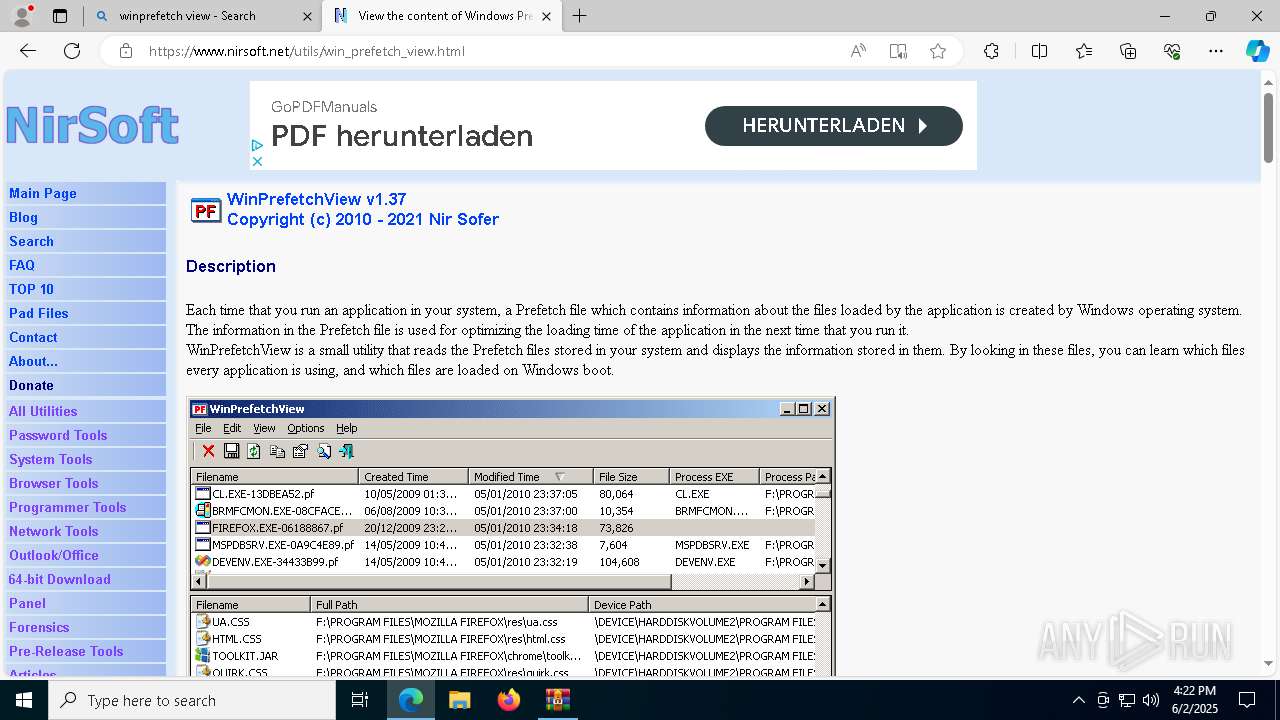1280x720 pixels.
Task: Close the winprefetch view - Search tab
Action: [307, 16]
